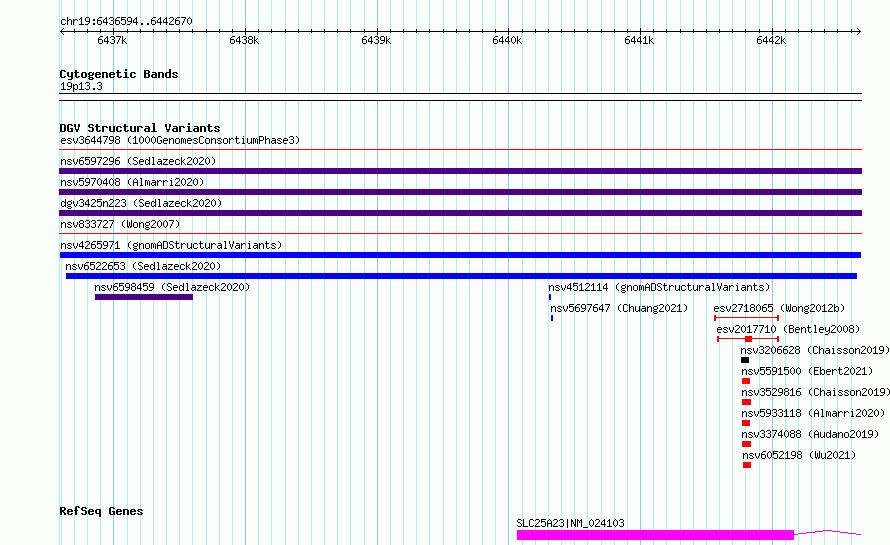Click the chr19:6436594..6442670 coordinate label
The width and height of the screenshot is (890, 545).
[x=126, y=22]
